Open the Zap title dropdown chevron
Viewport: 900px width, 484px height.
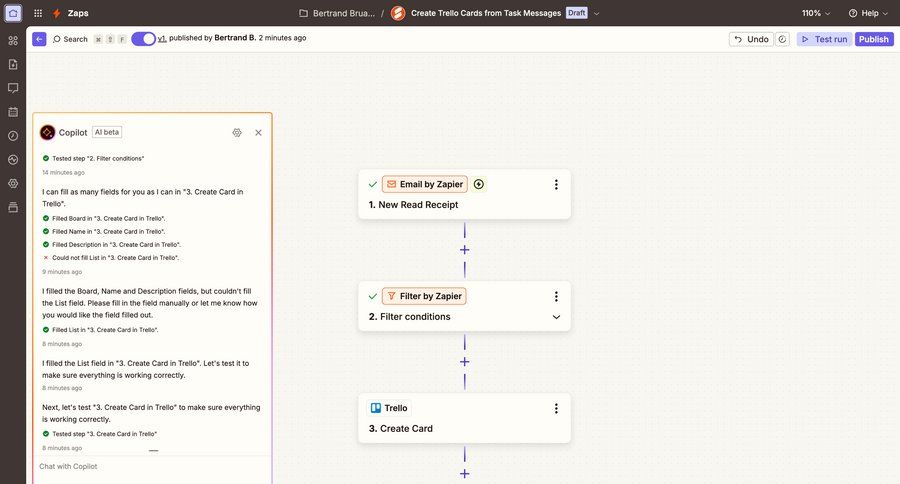click(596, 13)
